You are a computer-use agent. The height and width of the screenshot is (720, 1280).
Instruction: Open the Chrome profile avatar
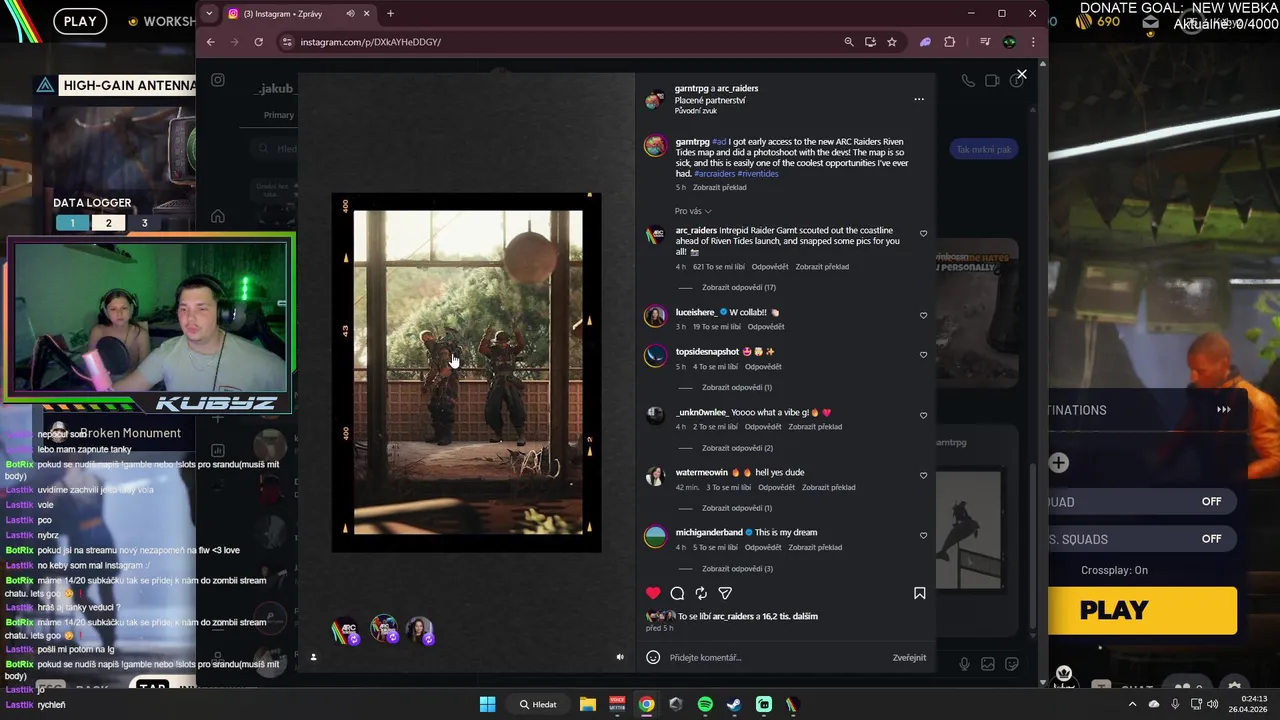(x=1009, y=42)
